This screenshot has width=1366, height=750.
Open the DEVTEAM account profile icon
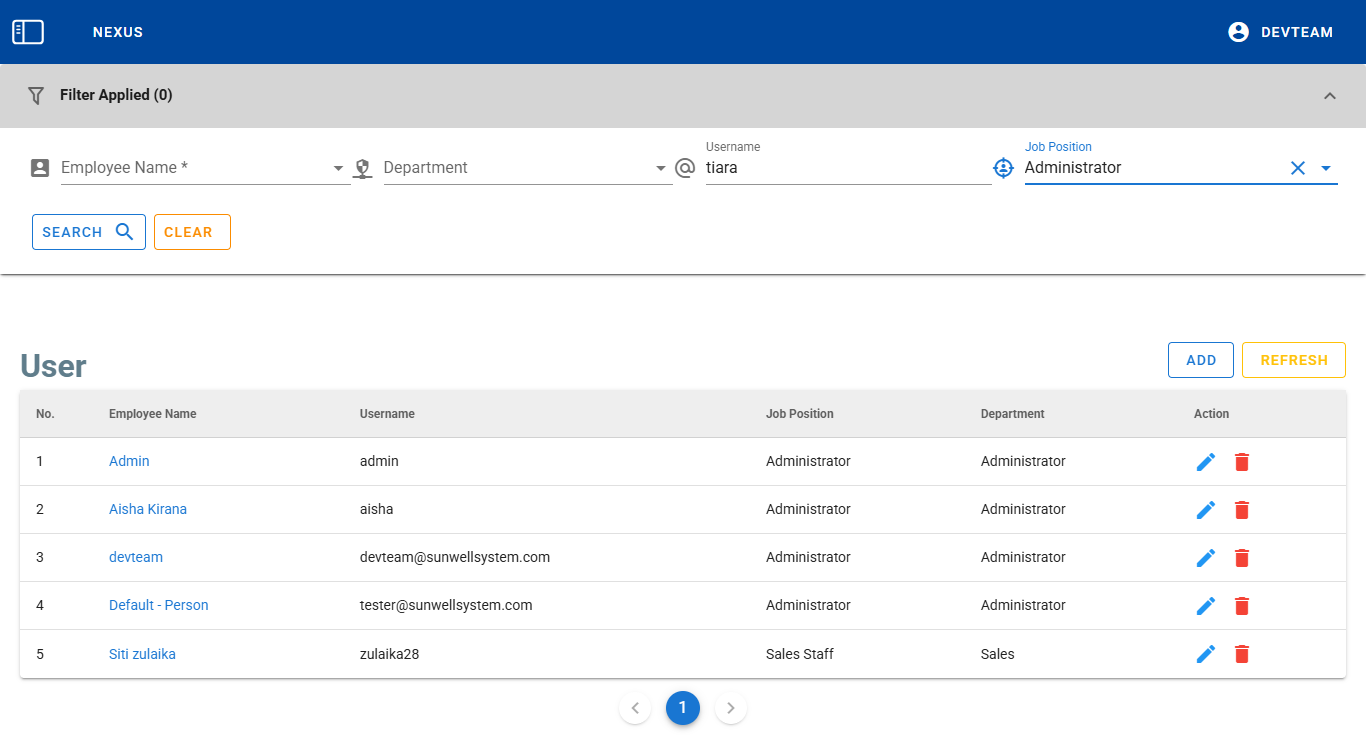(1238, 32)
